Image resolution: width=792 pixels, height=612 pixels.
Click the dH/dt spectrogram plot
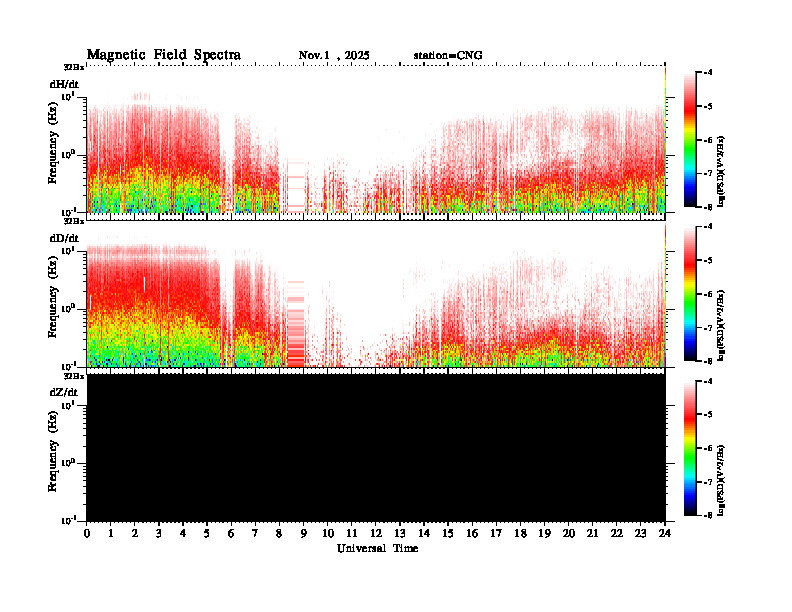click(x=376, y=139)
